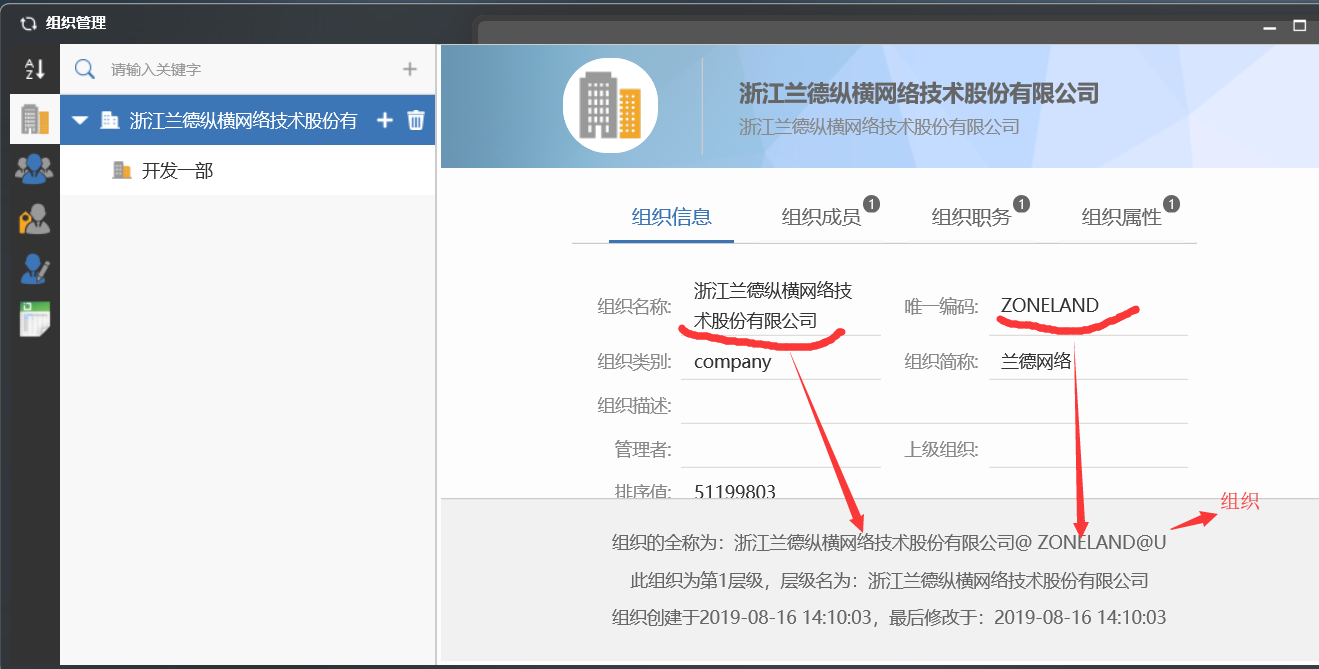Click the 唯一编码 field showing ZONELAND
1319x669 pixels.
(1088, 306)
